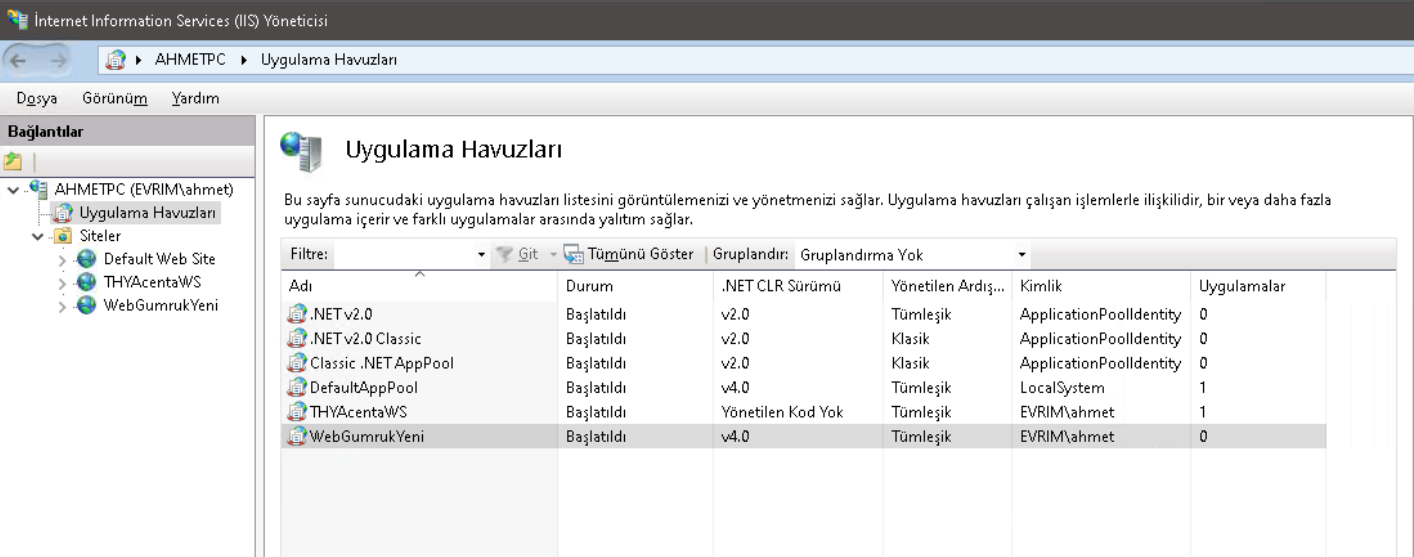The width and height of the screenshot is (1414, 557).
Task: Click AHMETPC in the address breadcrumb
Action: point(190,60)
